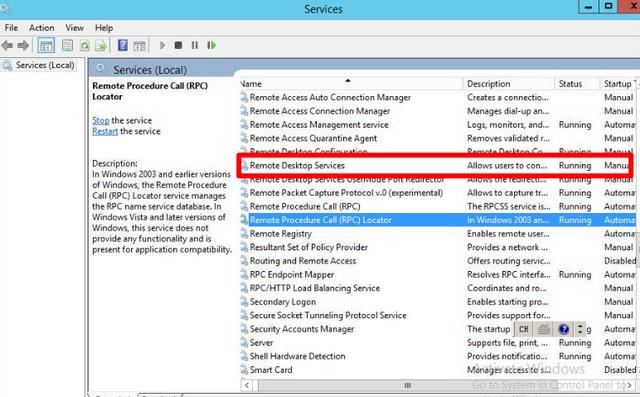Click the keyboard icon on the language bar
640x397 pixels.
tap(544, 329)
